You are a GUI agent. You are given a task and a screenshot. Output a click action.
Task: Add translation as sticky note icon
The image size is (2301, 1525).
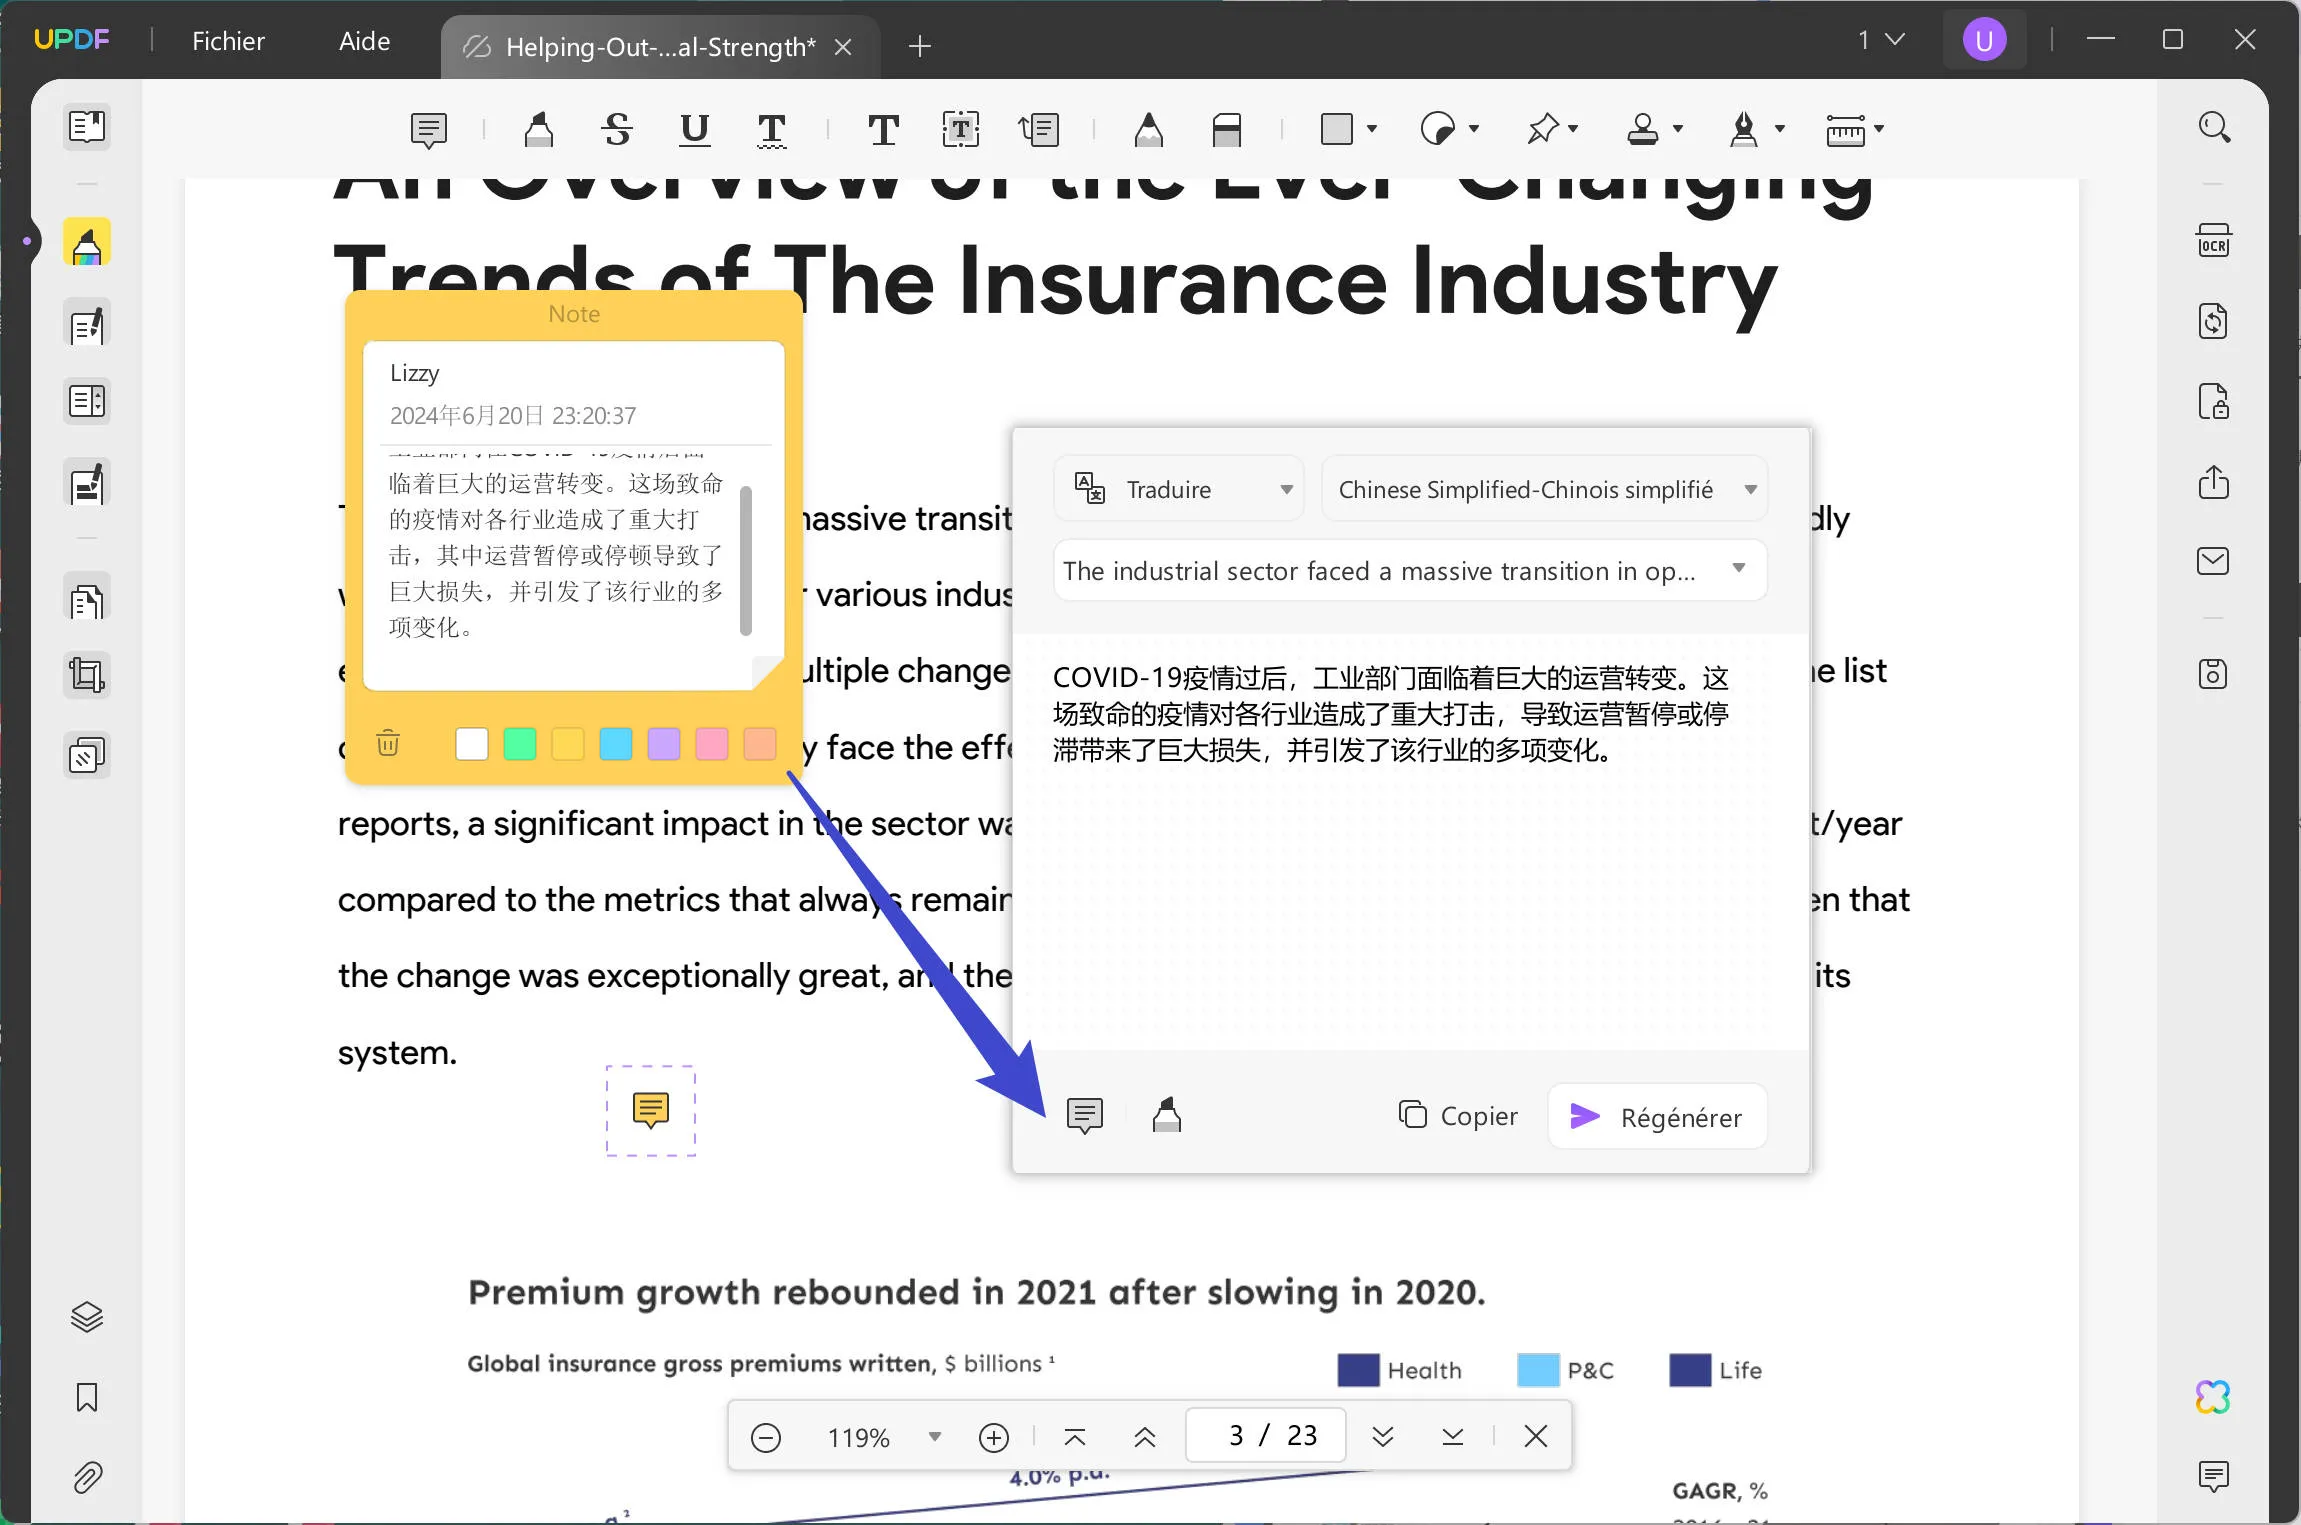point(1084,1115)
